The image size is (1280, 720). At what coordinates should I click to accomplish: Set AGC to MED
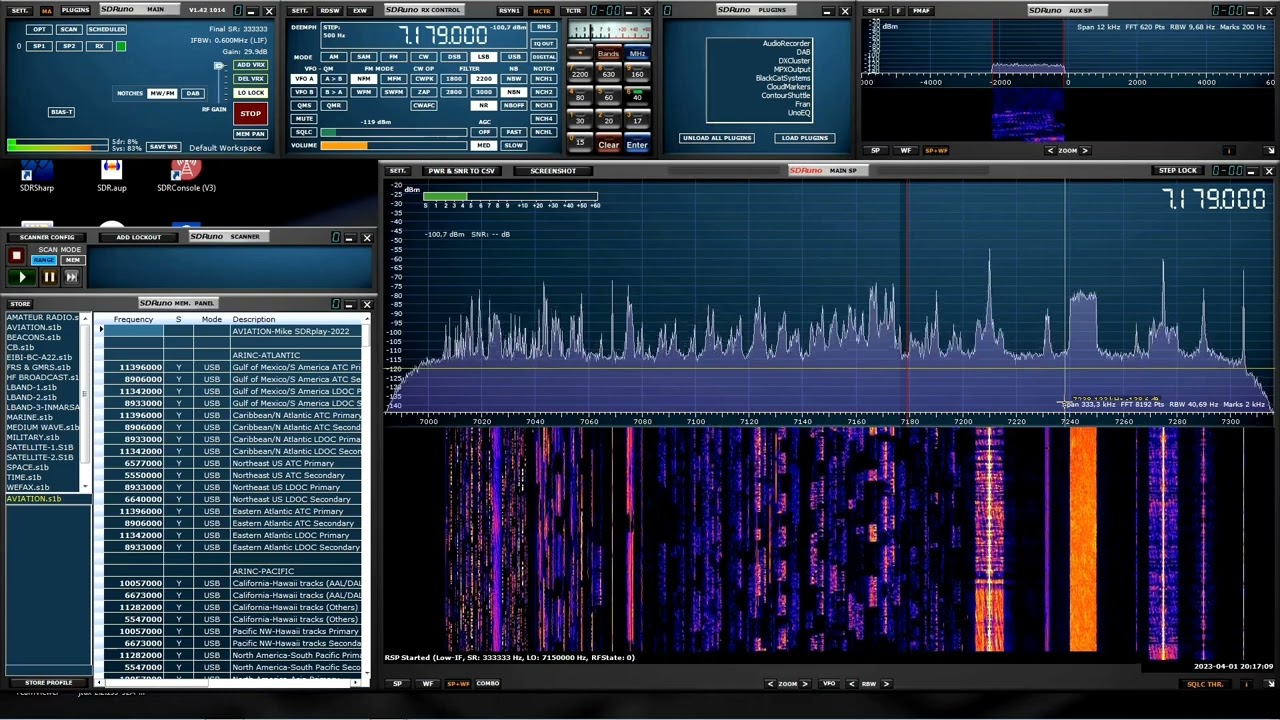coord(483,146)
